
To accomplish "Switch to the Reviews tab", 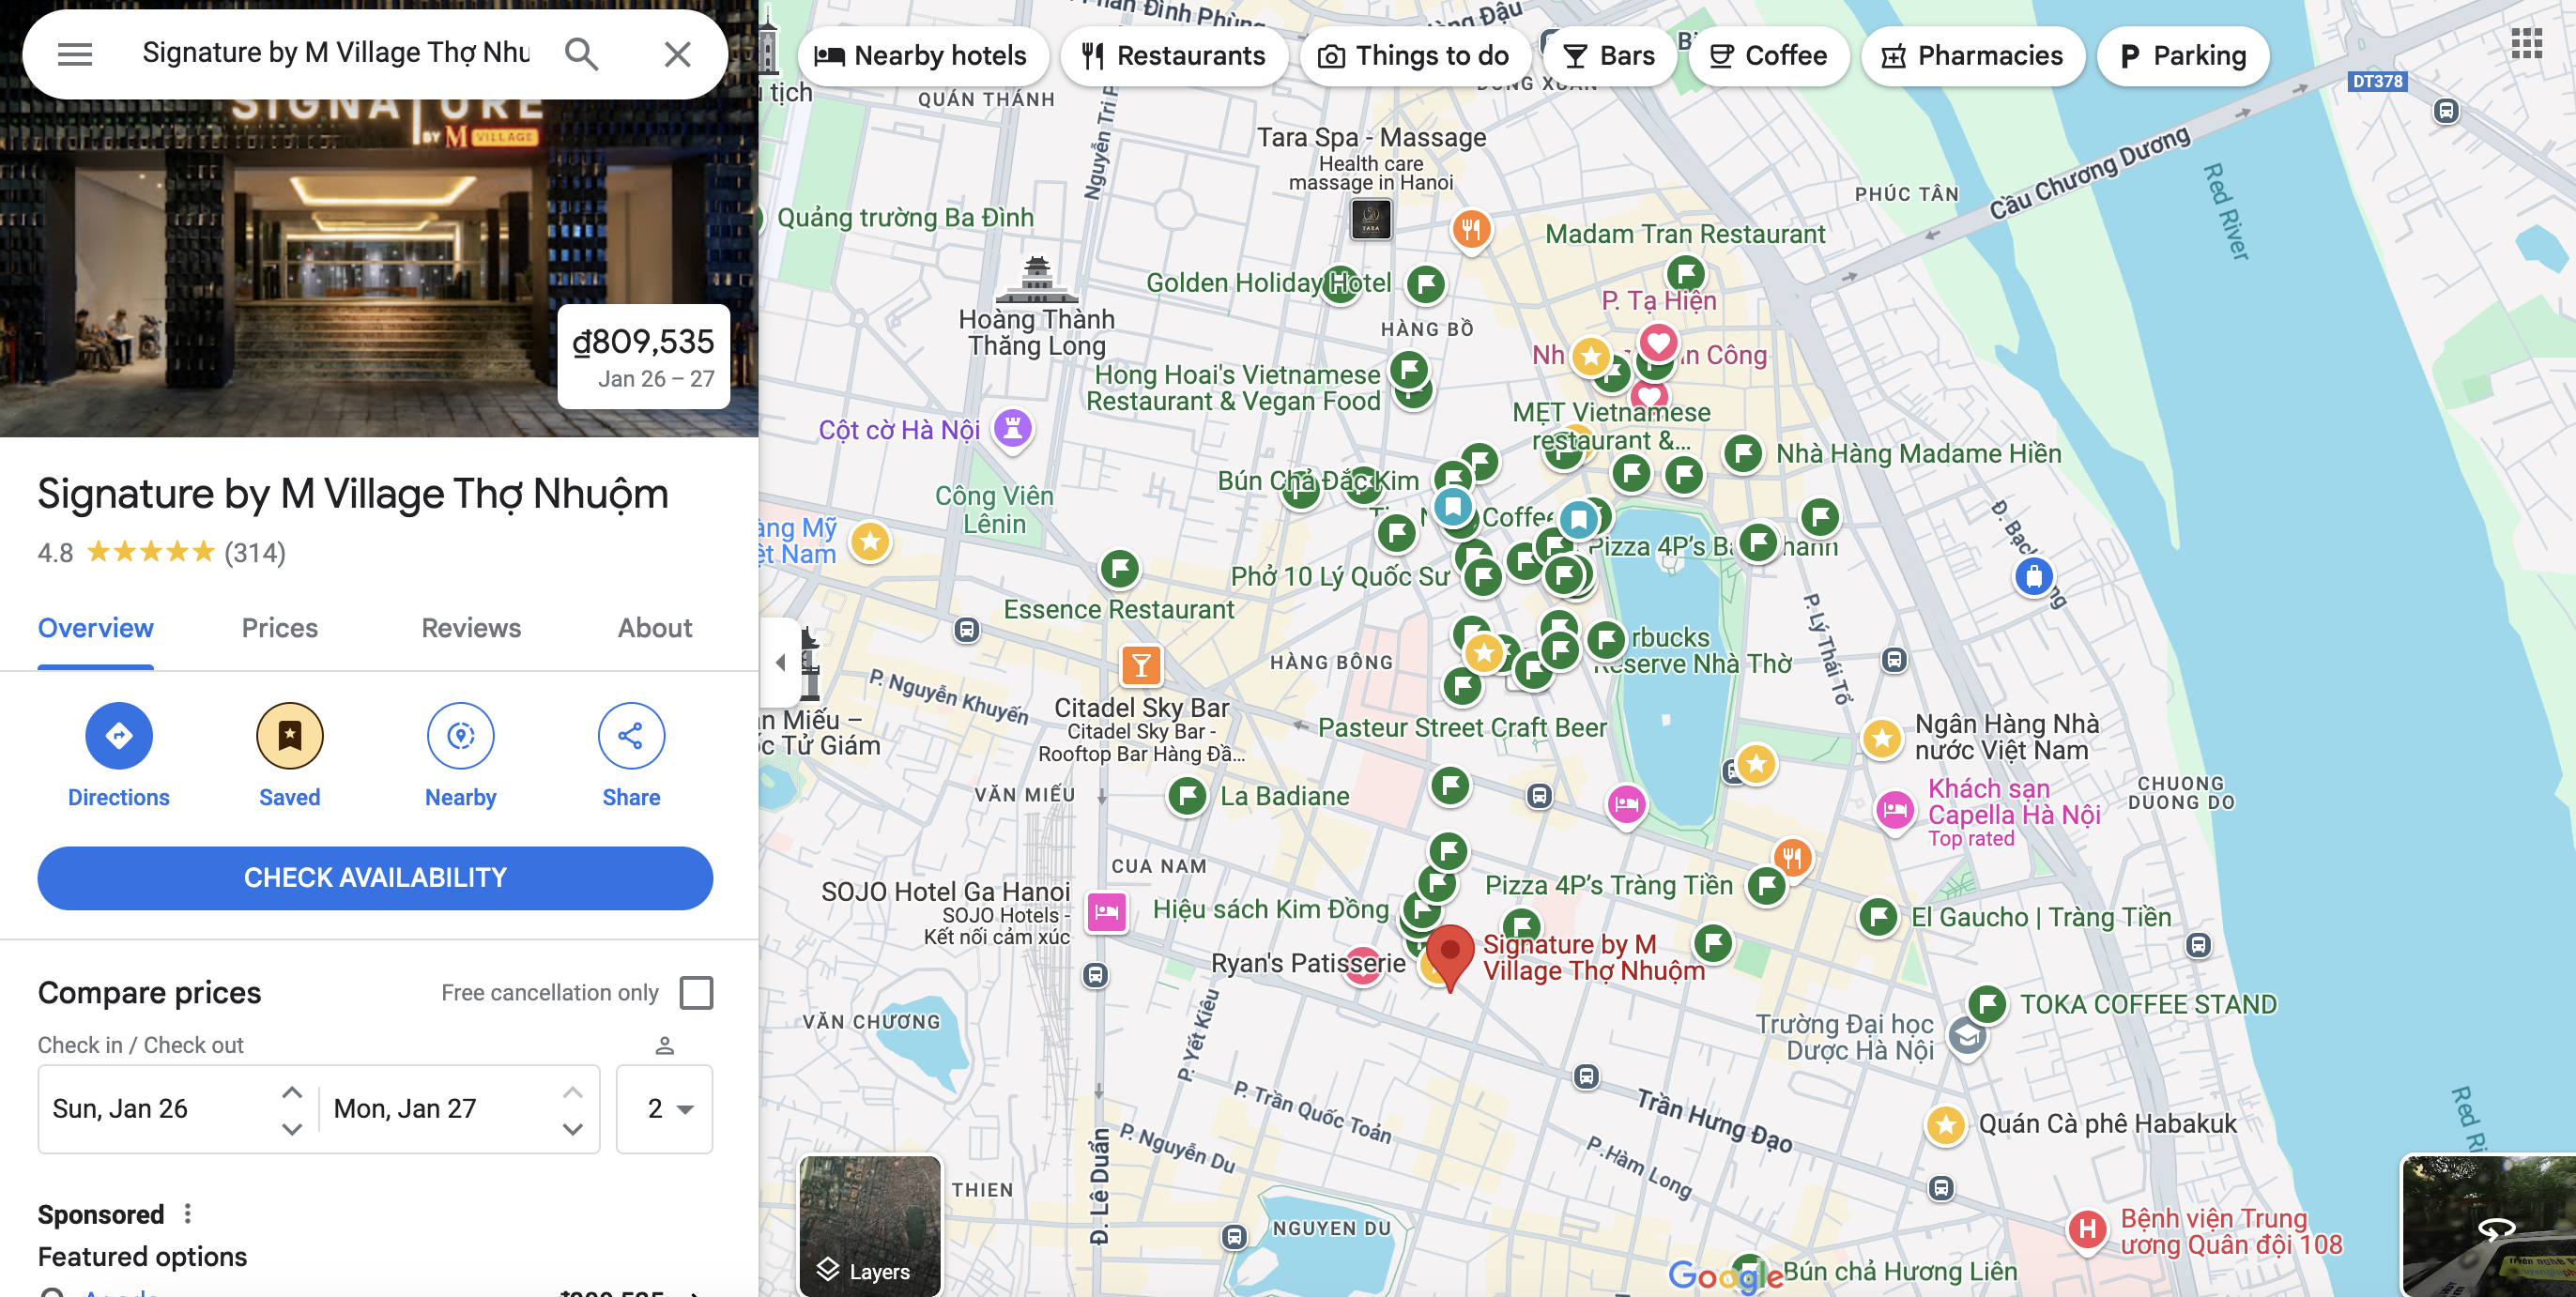I will [x=471, y=628].
